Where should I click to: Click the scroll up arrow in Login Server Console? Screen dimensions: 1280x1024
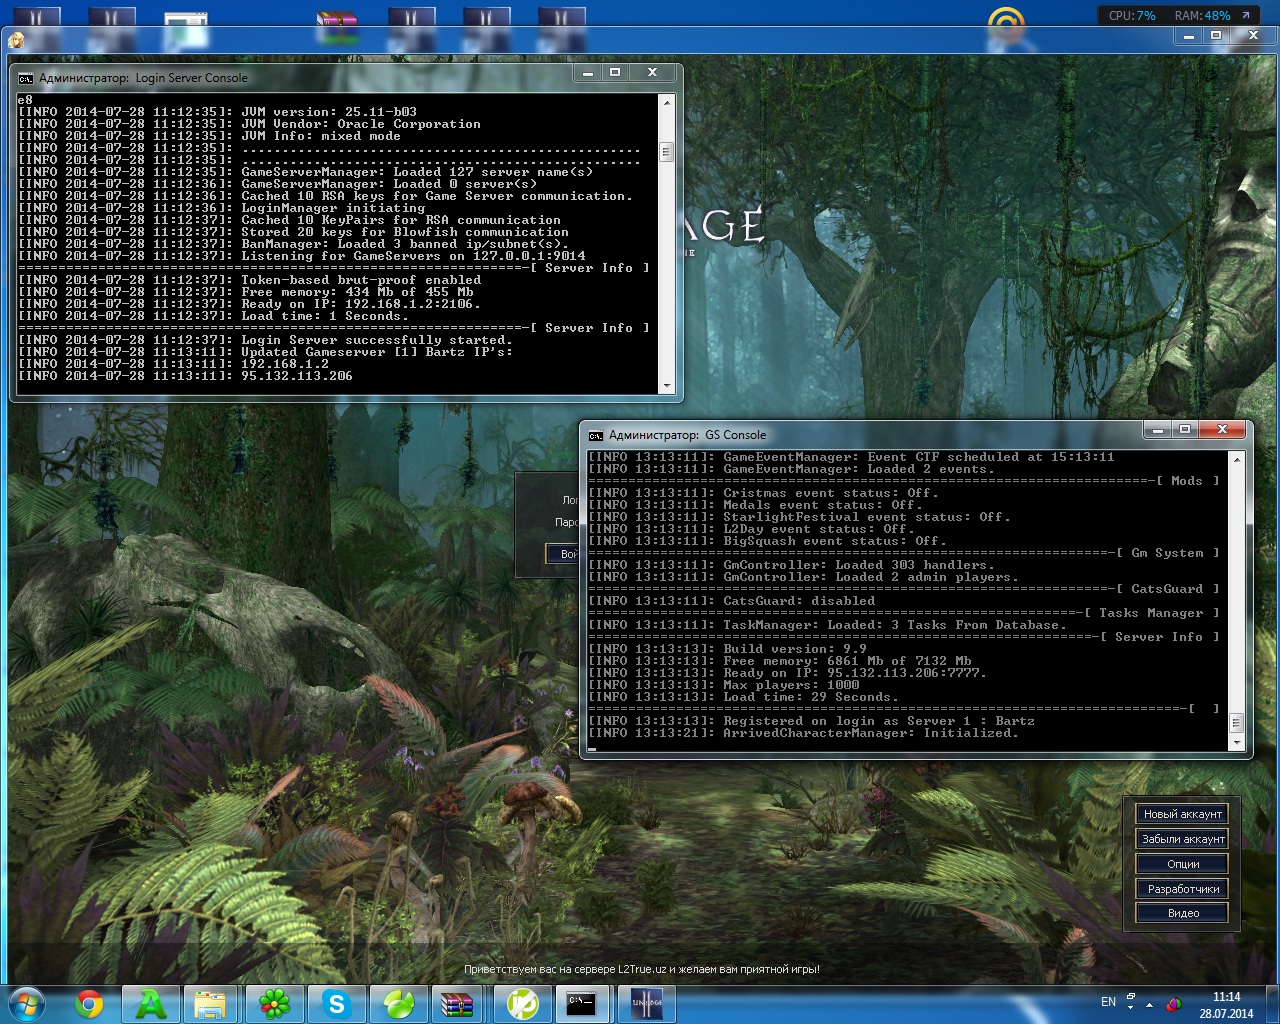pyautogui.click(x=666, y=102)
